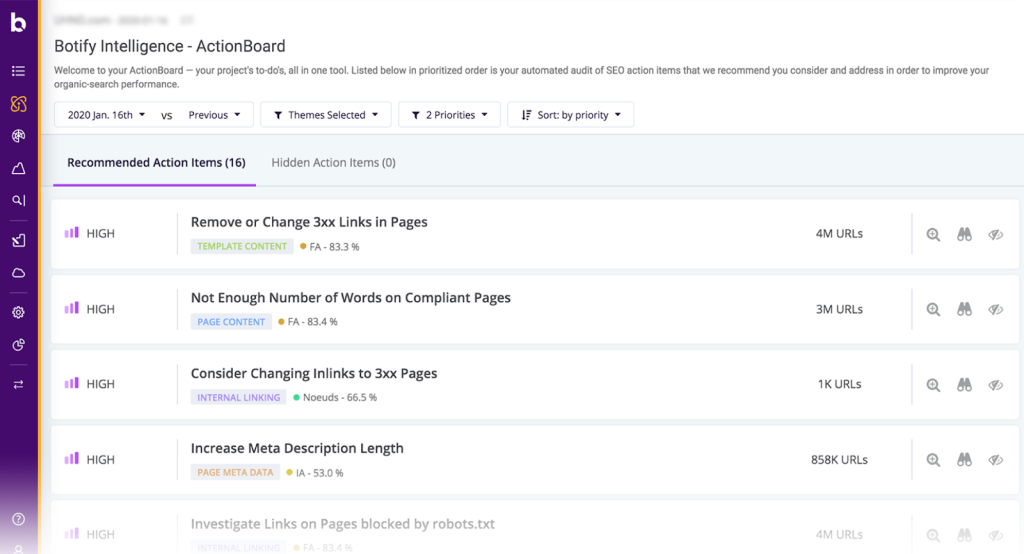This screenshot has height=554, width=1024.
Task: Open the Botify Intelligence knot icon
Action: click(18, 103)
